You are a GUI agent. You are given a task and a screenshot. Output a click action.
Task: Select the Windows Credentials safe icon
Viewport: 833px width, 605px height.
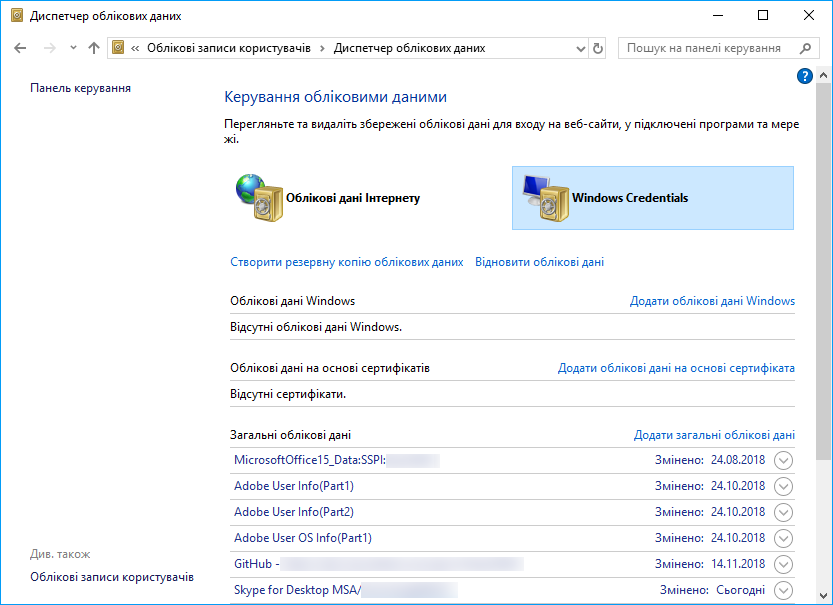click(x=542, y=198)
